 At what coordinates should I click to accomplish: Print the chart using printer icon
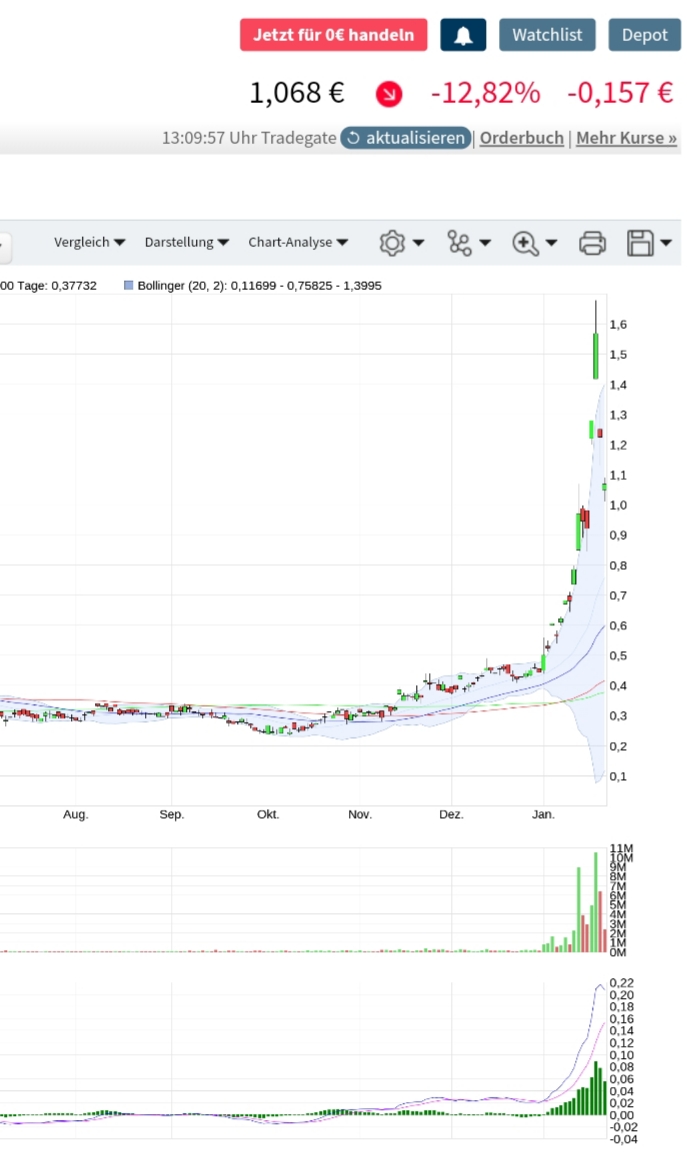coord(592,243)
